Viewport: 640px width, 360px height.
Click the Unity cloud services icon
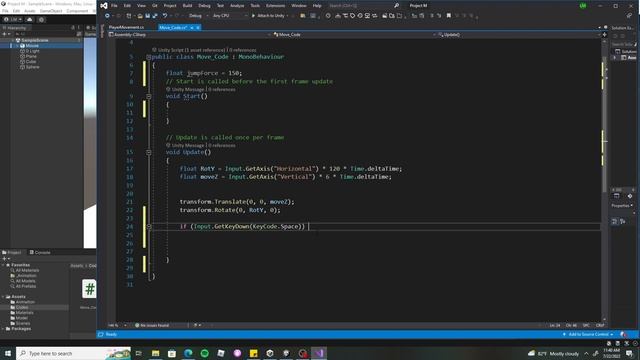29,19
